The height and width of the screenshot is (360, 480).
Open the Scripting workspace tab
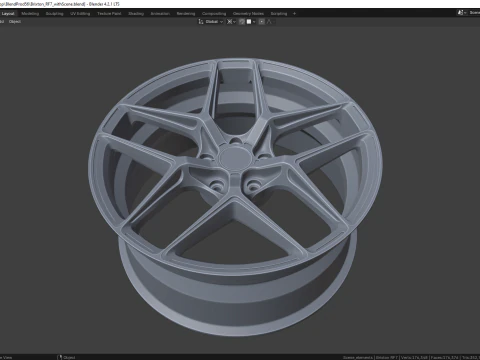(279, 14)
